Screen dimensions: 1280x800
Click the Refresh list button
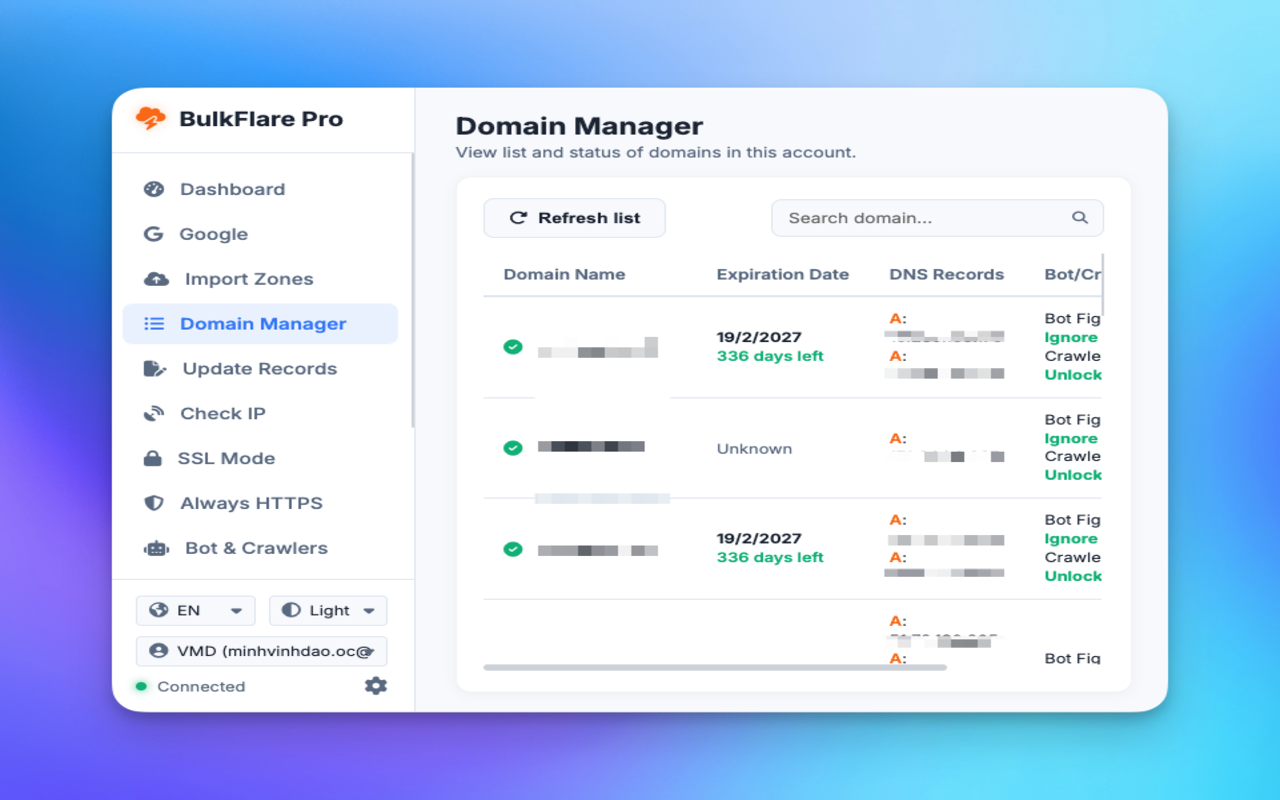click(x=574, y=218)
